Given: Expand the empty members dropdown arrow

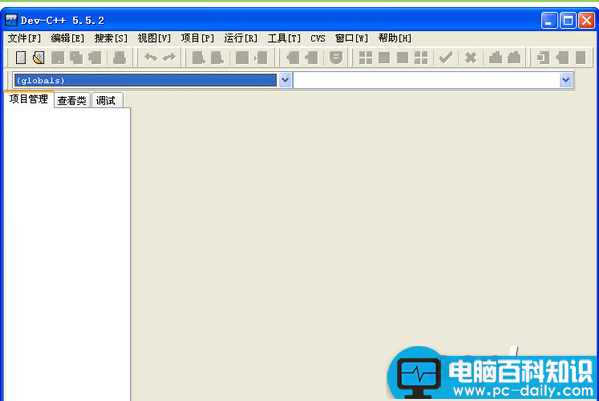Looking at the screenshot, I should pyautogui.click(x=566, y=80).
